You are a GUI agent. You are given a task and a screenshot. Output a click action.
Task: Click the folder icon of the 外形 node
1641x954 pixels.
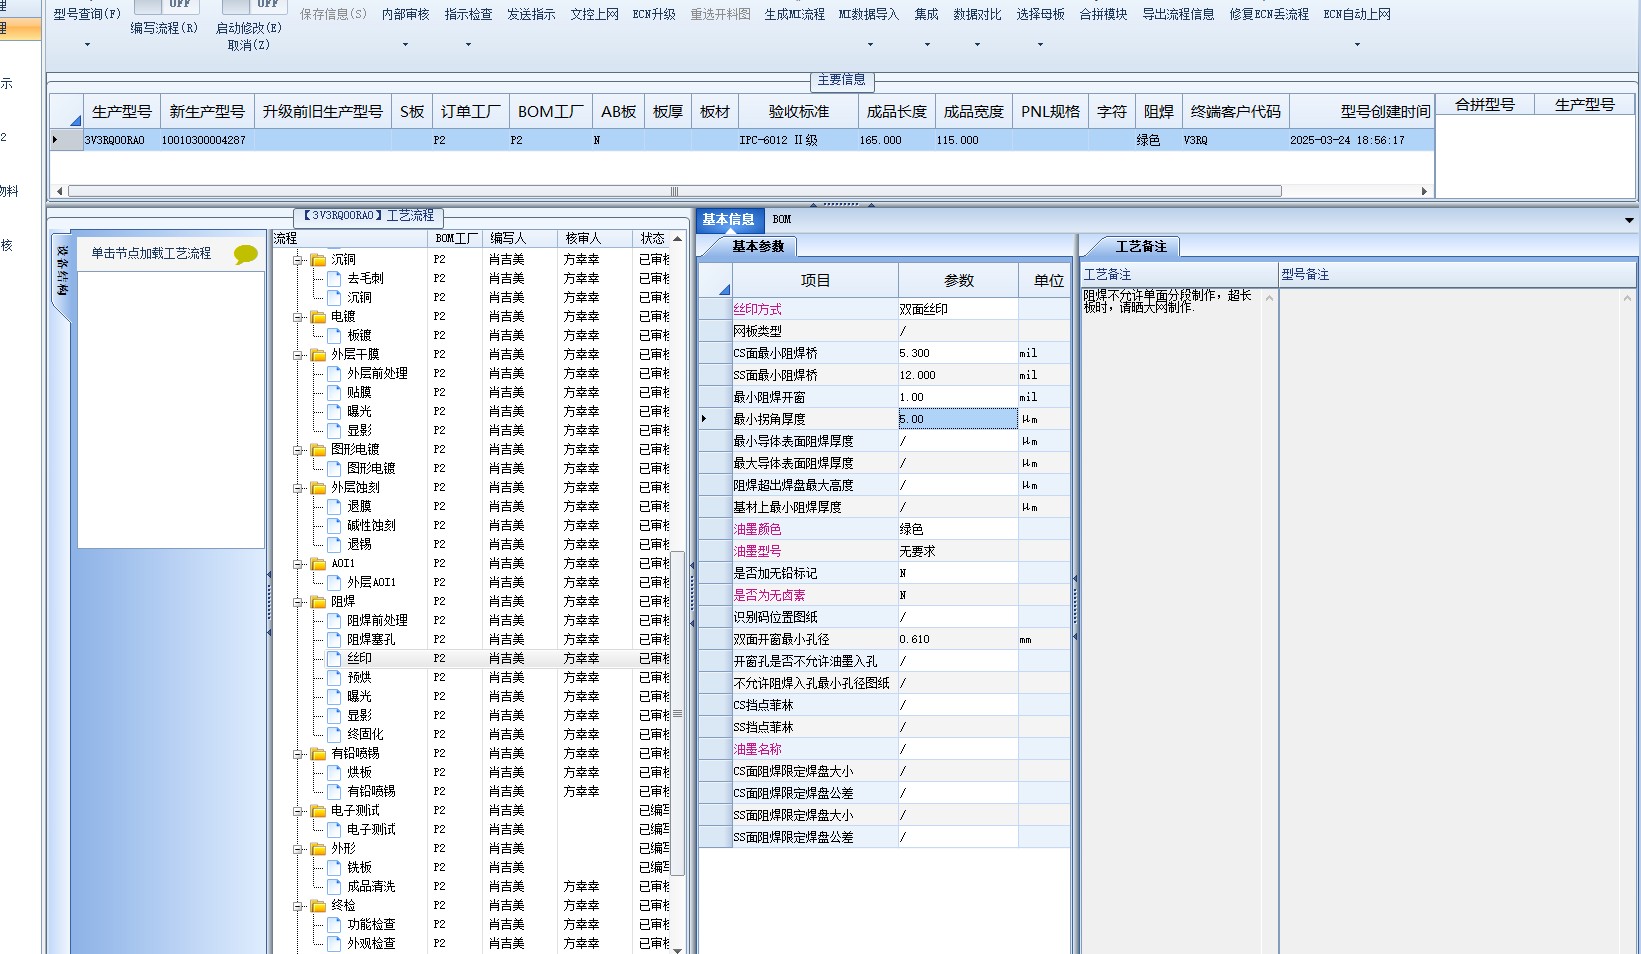pos(318,849)
